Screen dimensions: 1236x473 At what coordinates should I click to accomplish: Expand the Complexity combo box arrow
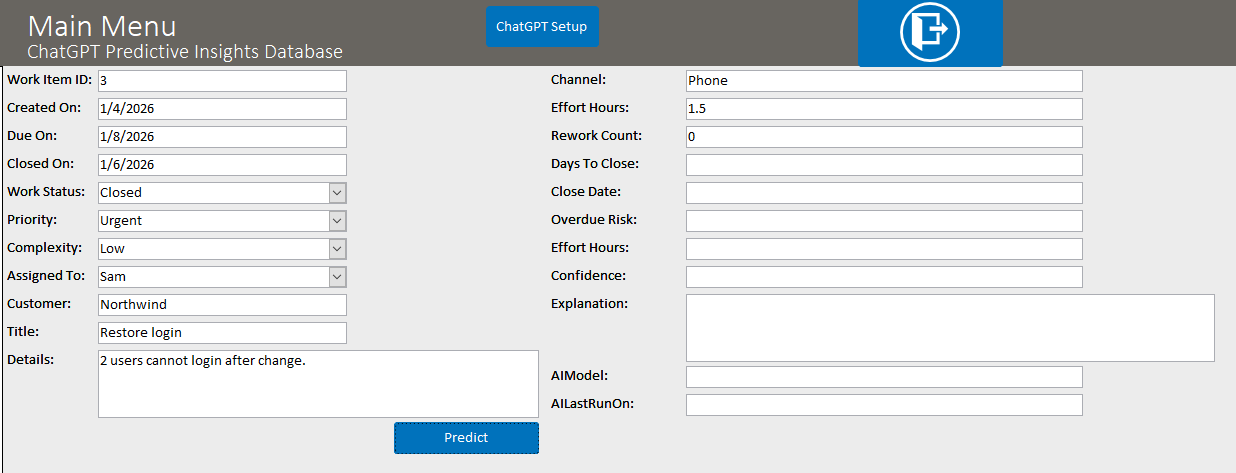coord(338,248)
